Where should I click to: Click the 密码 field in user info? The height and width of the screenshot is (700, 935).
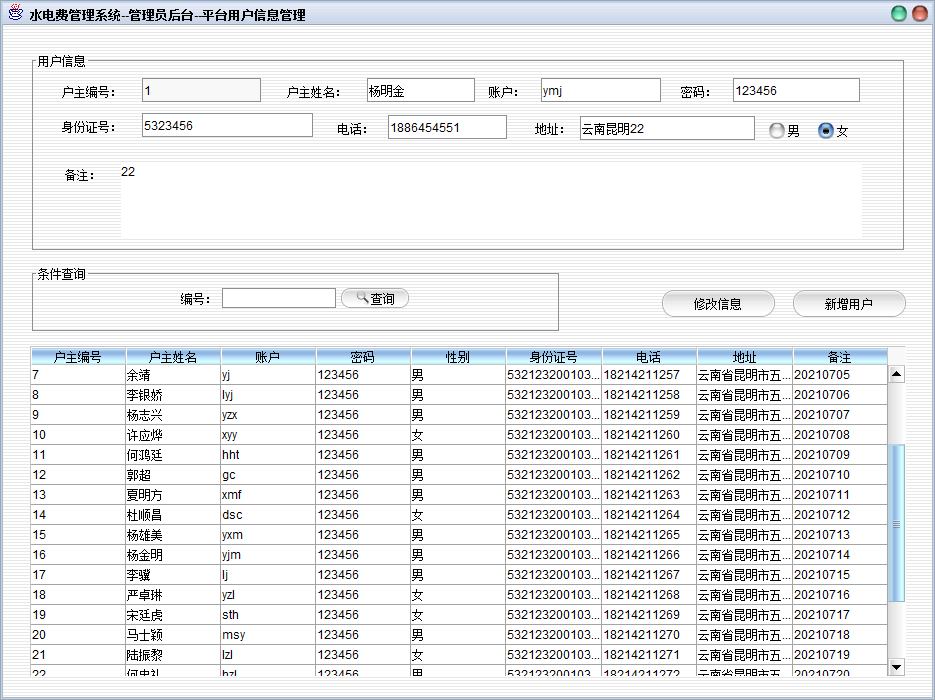point(796,91)
